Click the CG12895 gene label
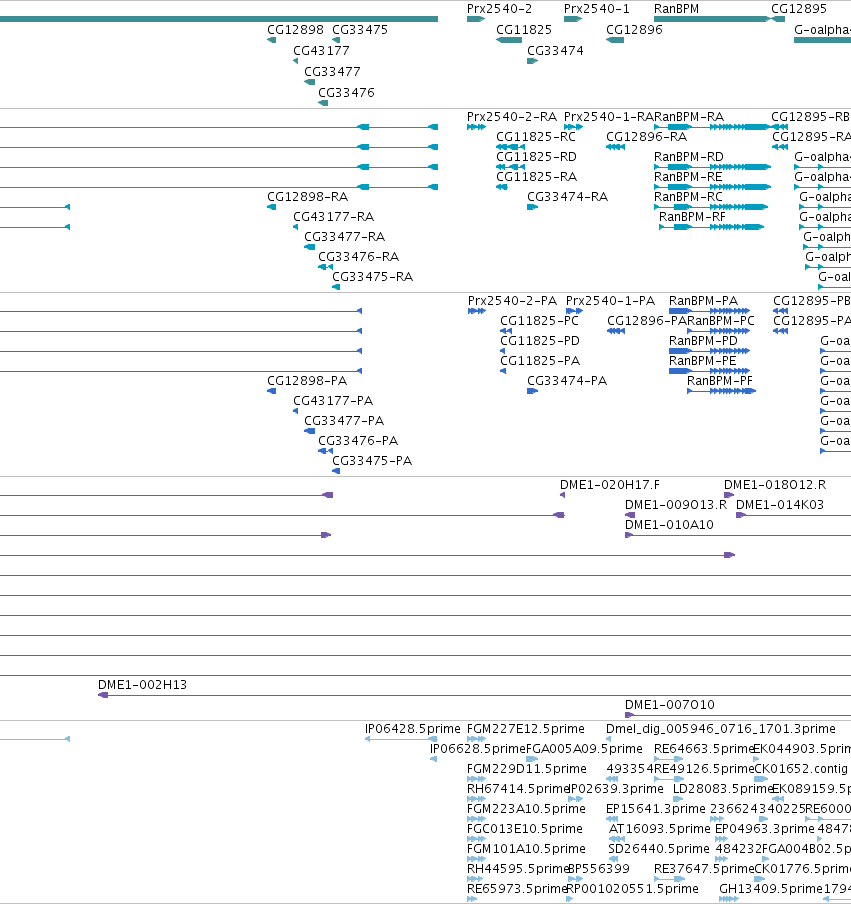The width and height of the screenshot is (851, 904). point(799,9)
